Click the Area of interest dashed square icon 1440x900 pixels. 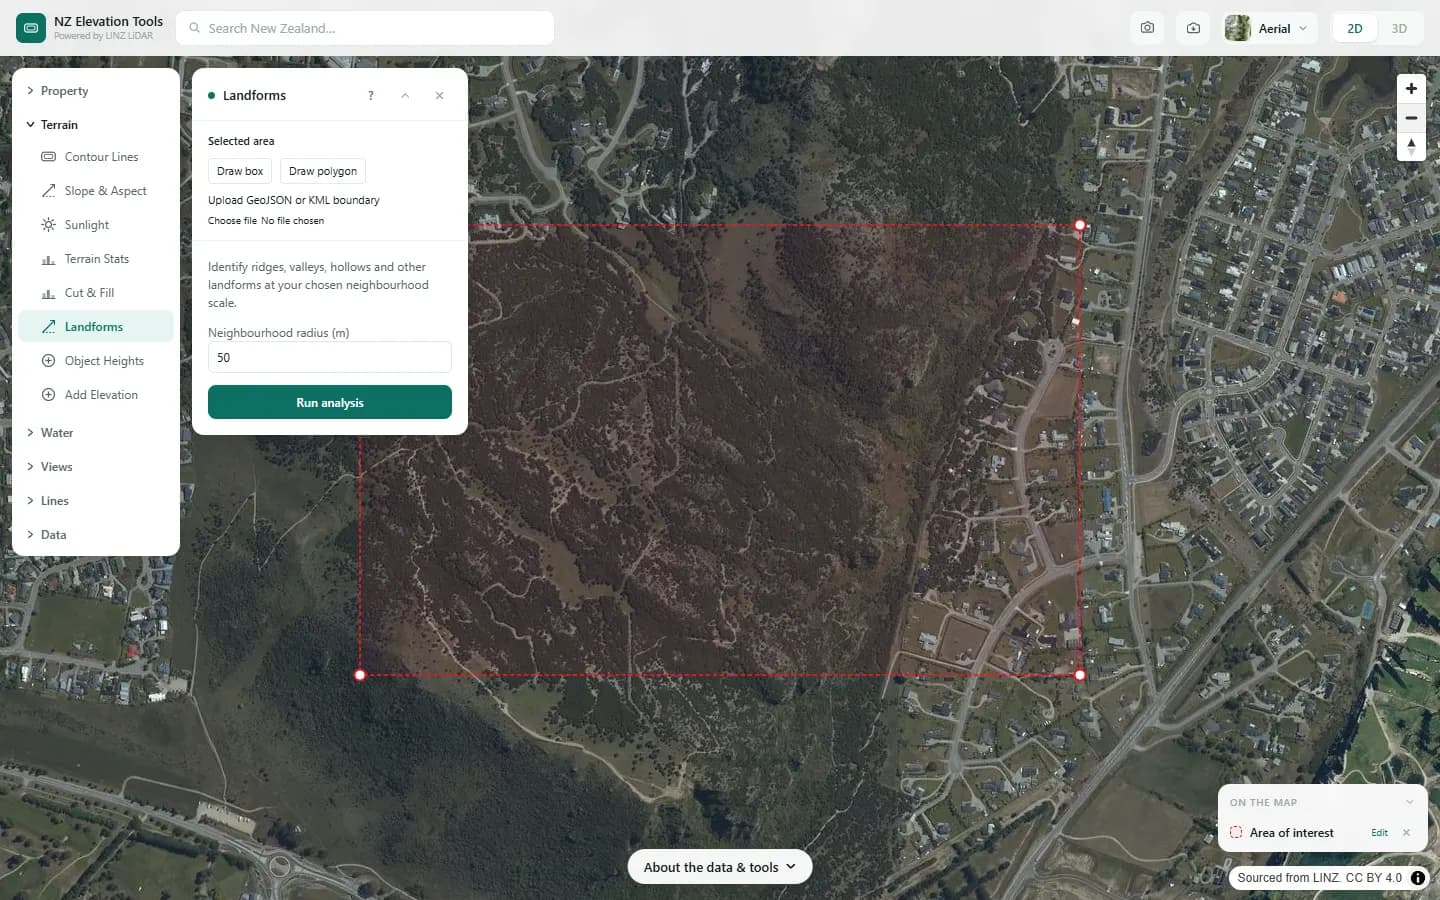pyautogui.click(x=1236, y=833)
